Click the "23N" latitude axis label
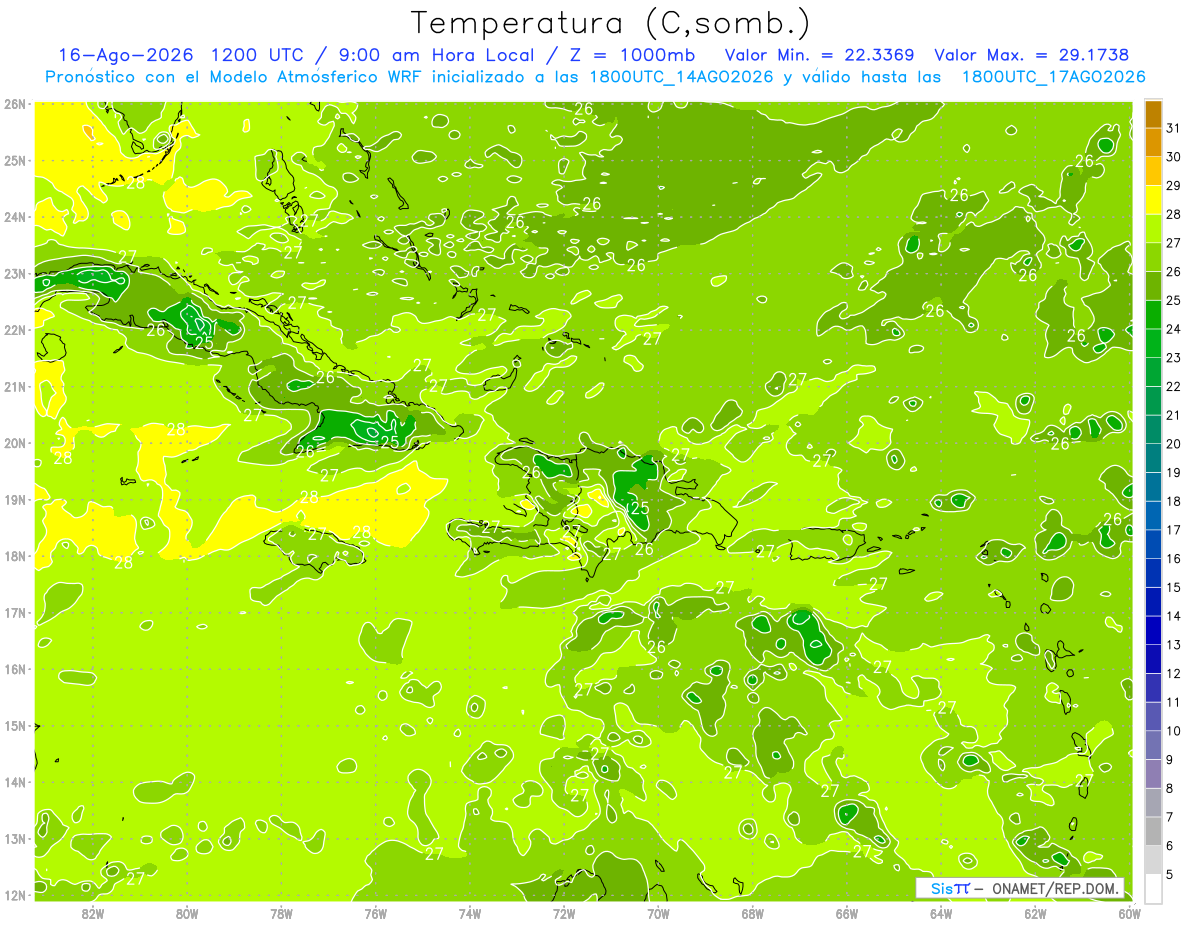The width and height of the screenshot is (1200, 927). pos(14,273)
